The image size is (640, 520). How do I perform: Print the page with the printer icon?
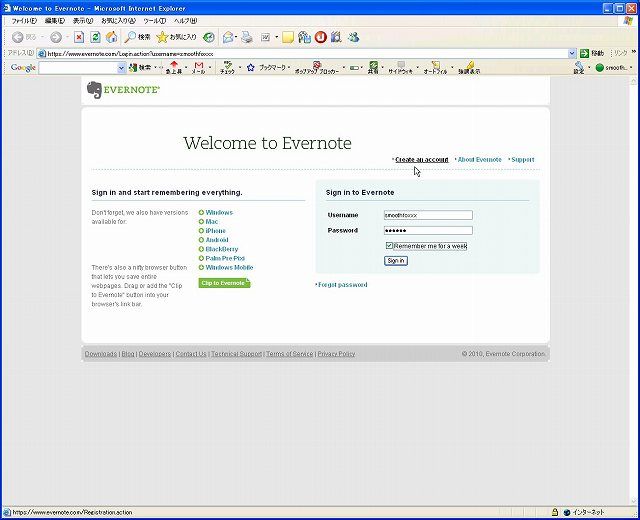[247, 37]
